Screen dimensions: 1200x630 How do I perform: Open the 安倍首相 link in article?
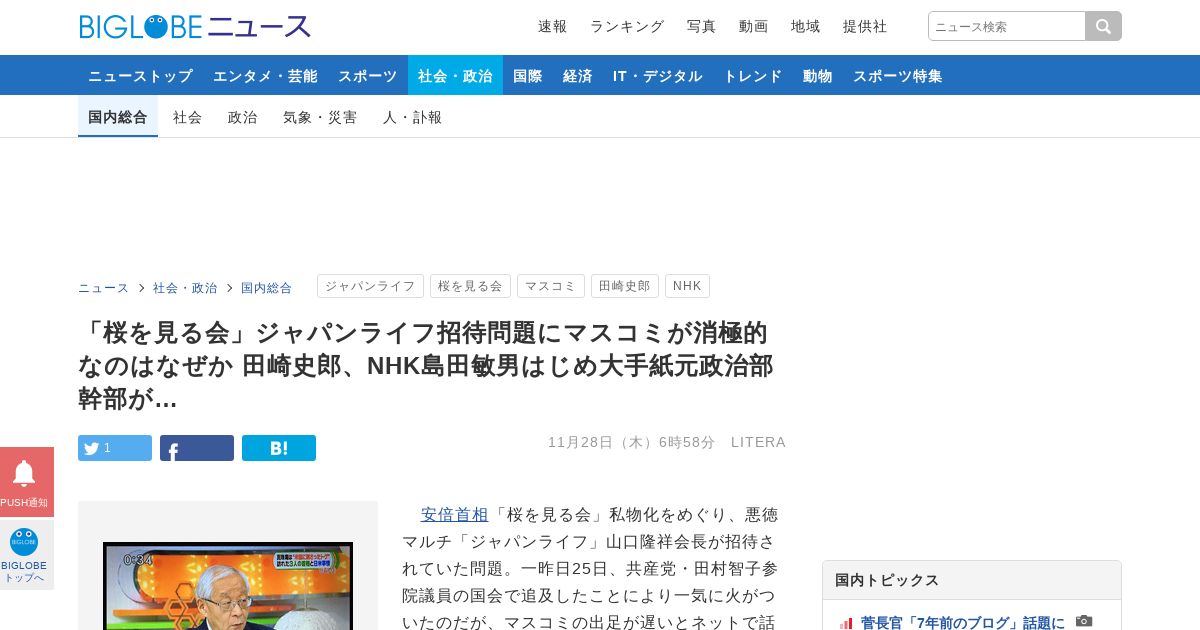pos(454,515)
